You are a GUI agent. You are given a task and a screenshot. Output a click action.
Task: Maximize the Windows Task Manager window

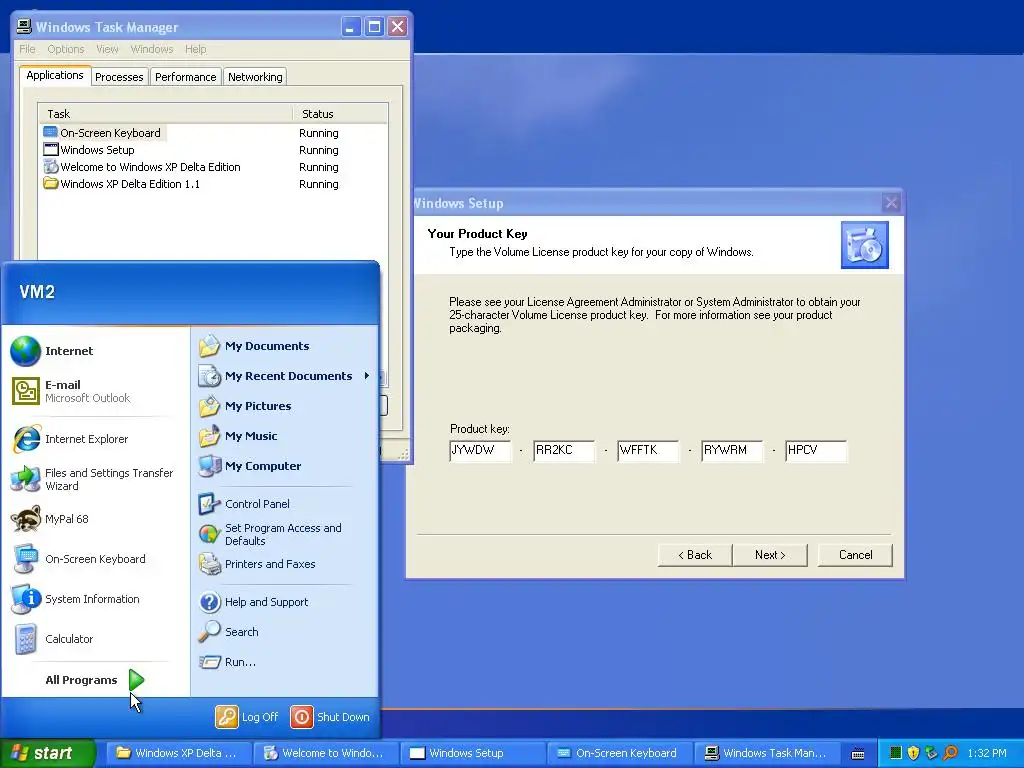point(374,27)
